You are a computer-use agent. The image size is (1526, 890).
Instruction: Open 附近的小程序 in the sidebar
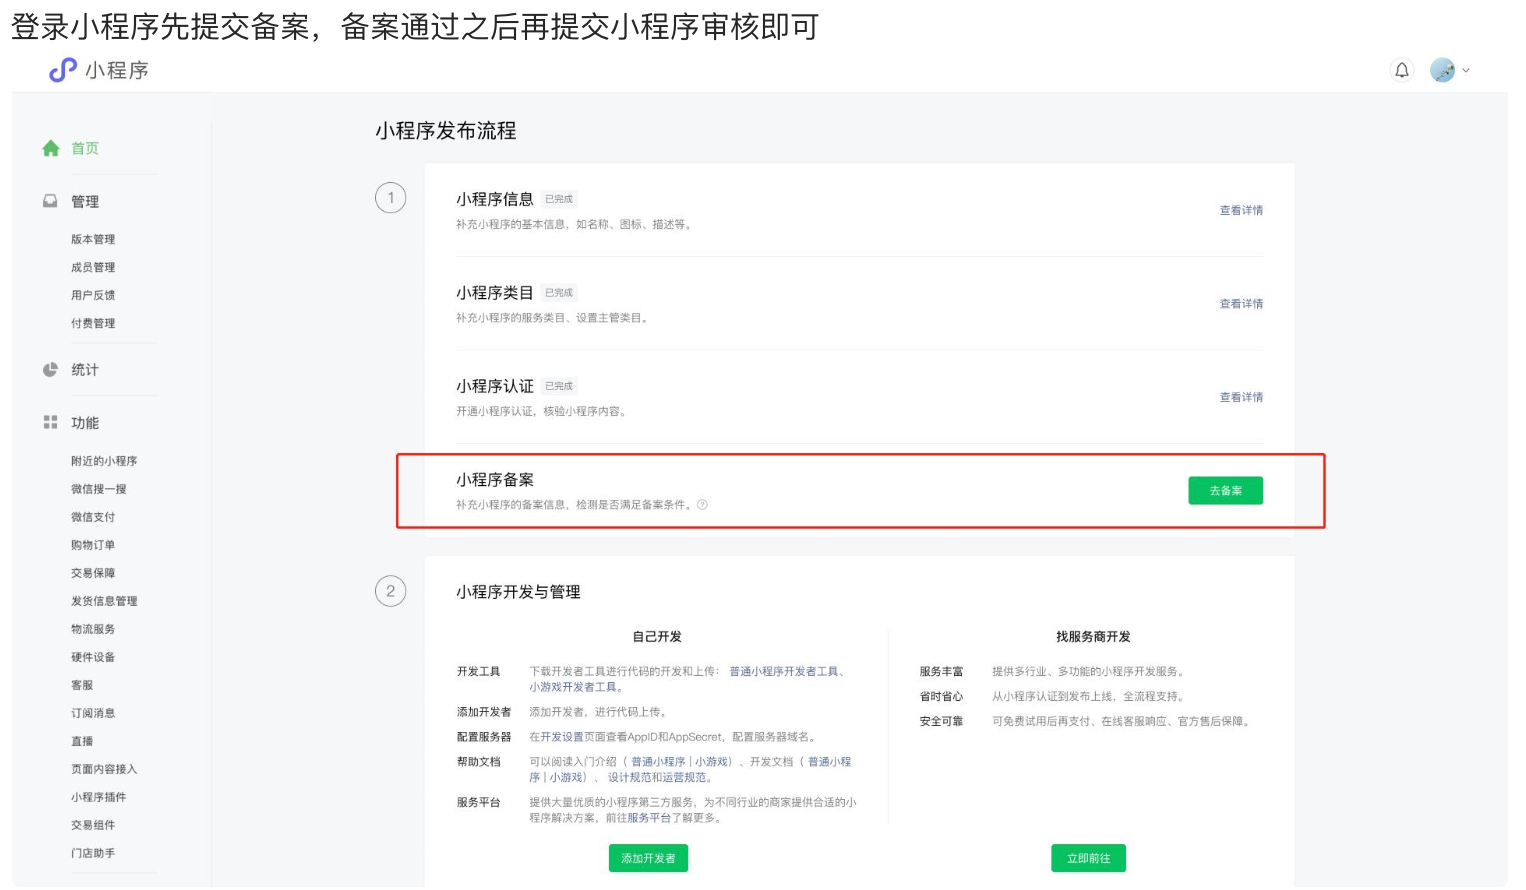pyautogui.click(x=104, y=461)
